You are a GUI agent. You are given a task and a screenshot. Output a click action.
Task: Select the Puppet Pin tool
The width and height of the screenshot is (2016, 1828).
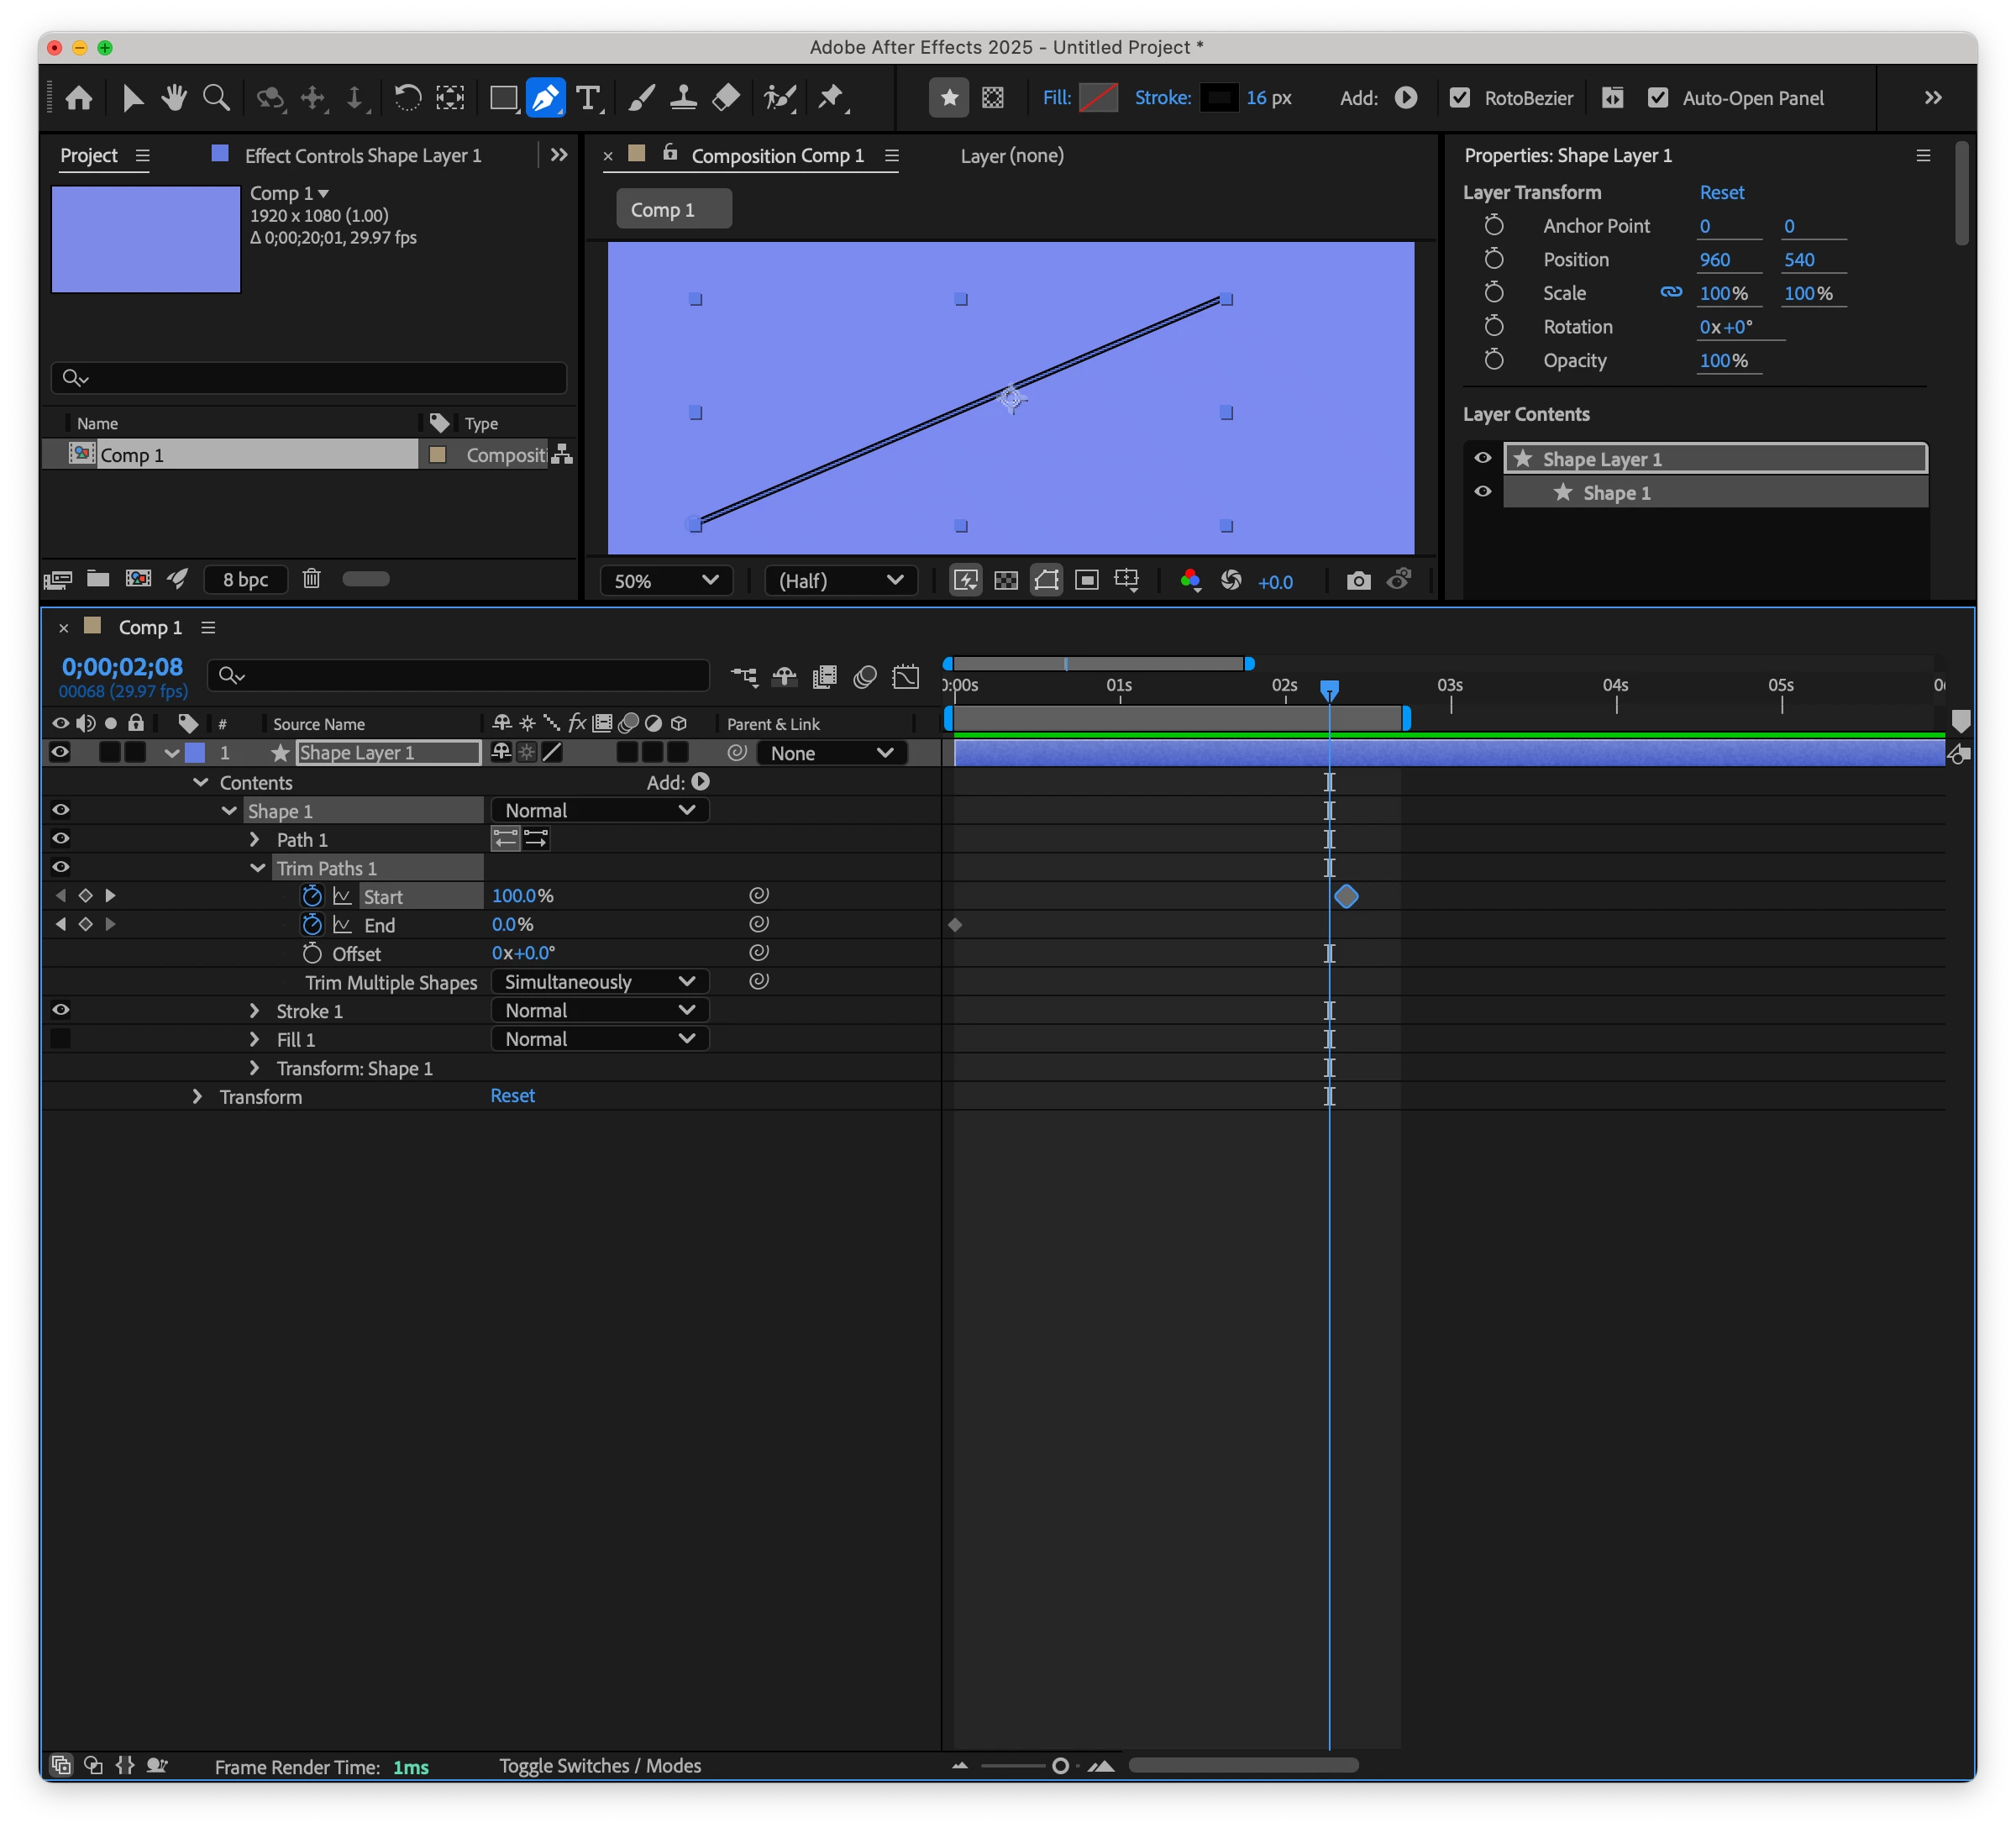[x=830, y=97]
